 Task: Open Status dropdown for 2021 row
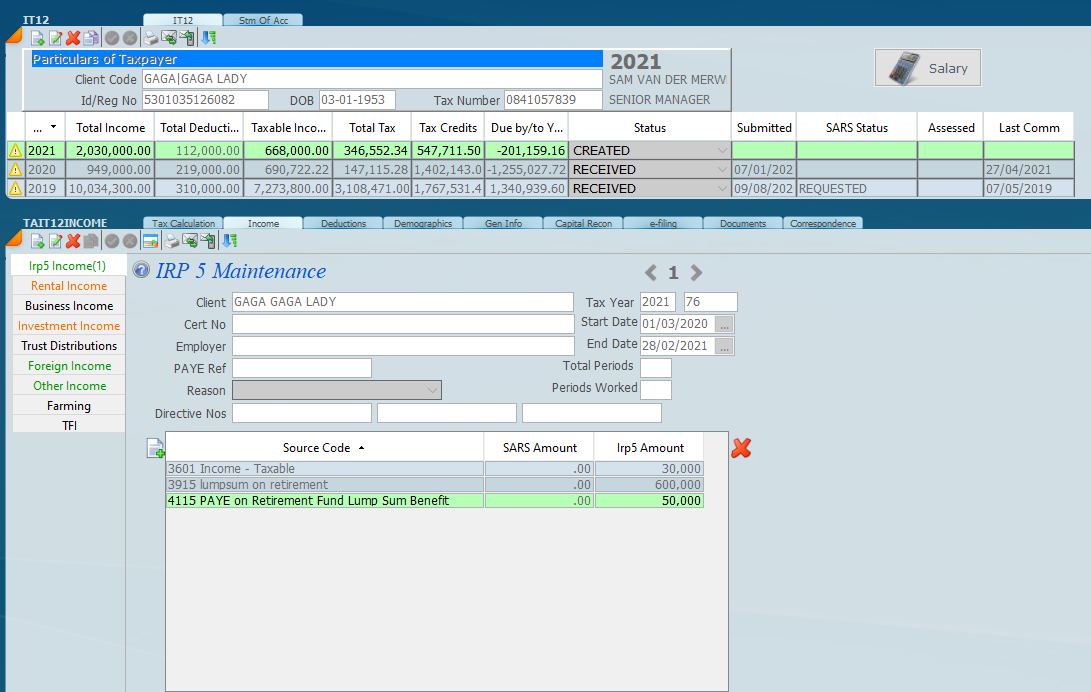[722, 151]
